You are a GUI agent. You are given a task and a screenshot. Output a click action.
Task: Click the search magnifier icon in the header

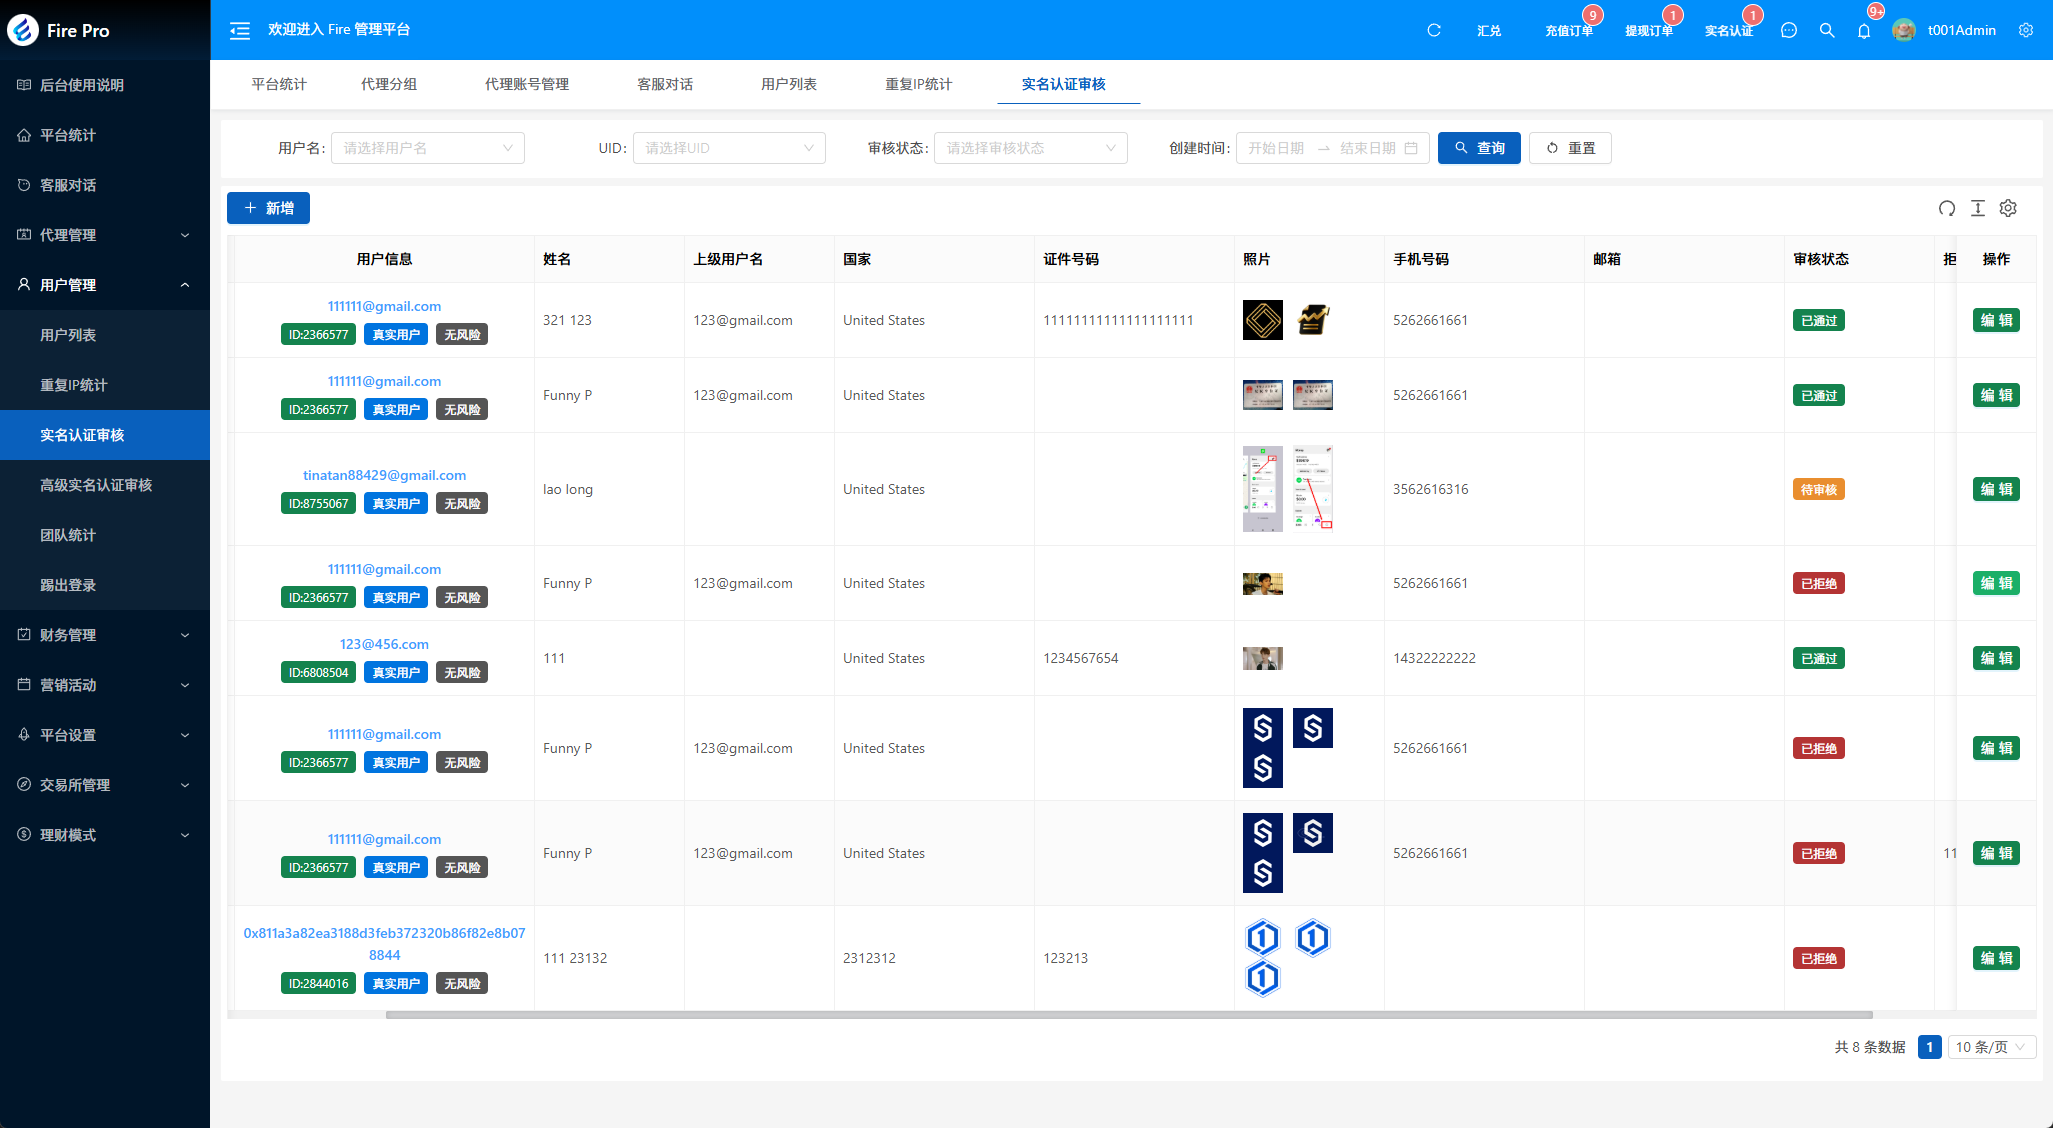point(1827,30)
